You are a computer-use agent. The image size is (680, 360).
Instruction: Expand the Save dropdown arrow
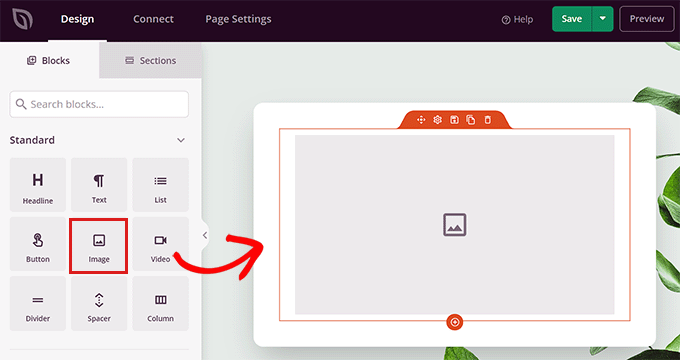[602, 19]
